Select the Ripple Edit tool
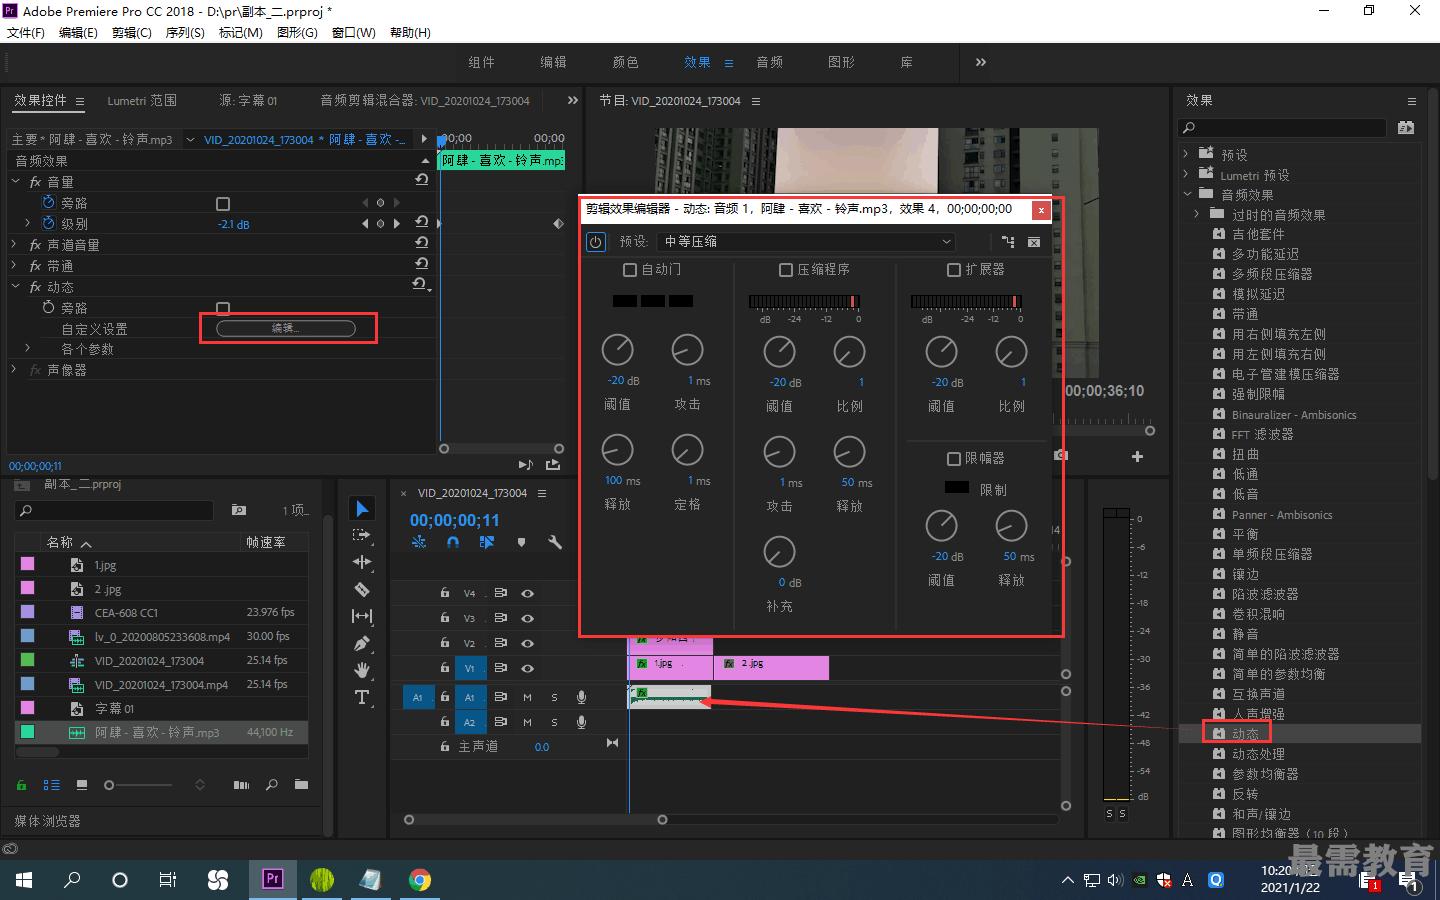Image resolution: width=1440 pixels, height=900 pixels. click(x=362, y=562)
